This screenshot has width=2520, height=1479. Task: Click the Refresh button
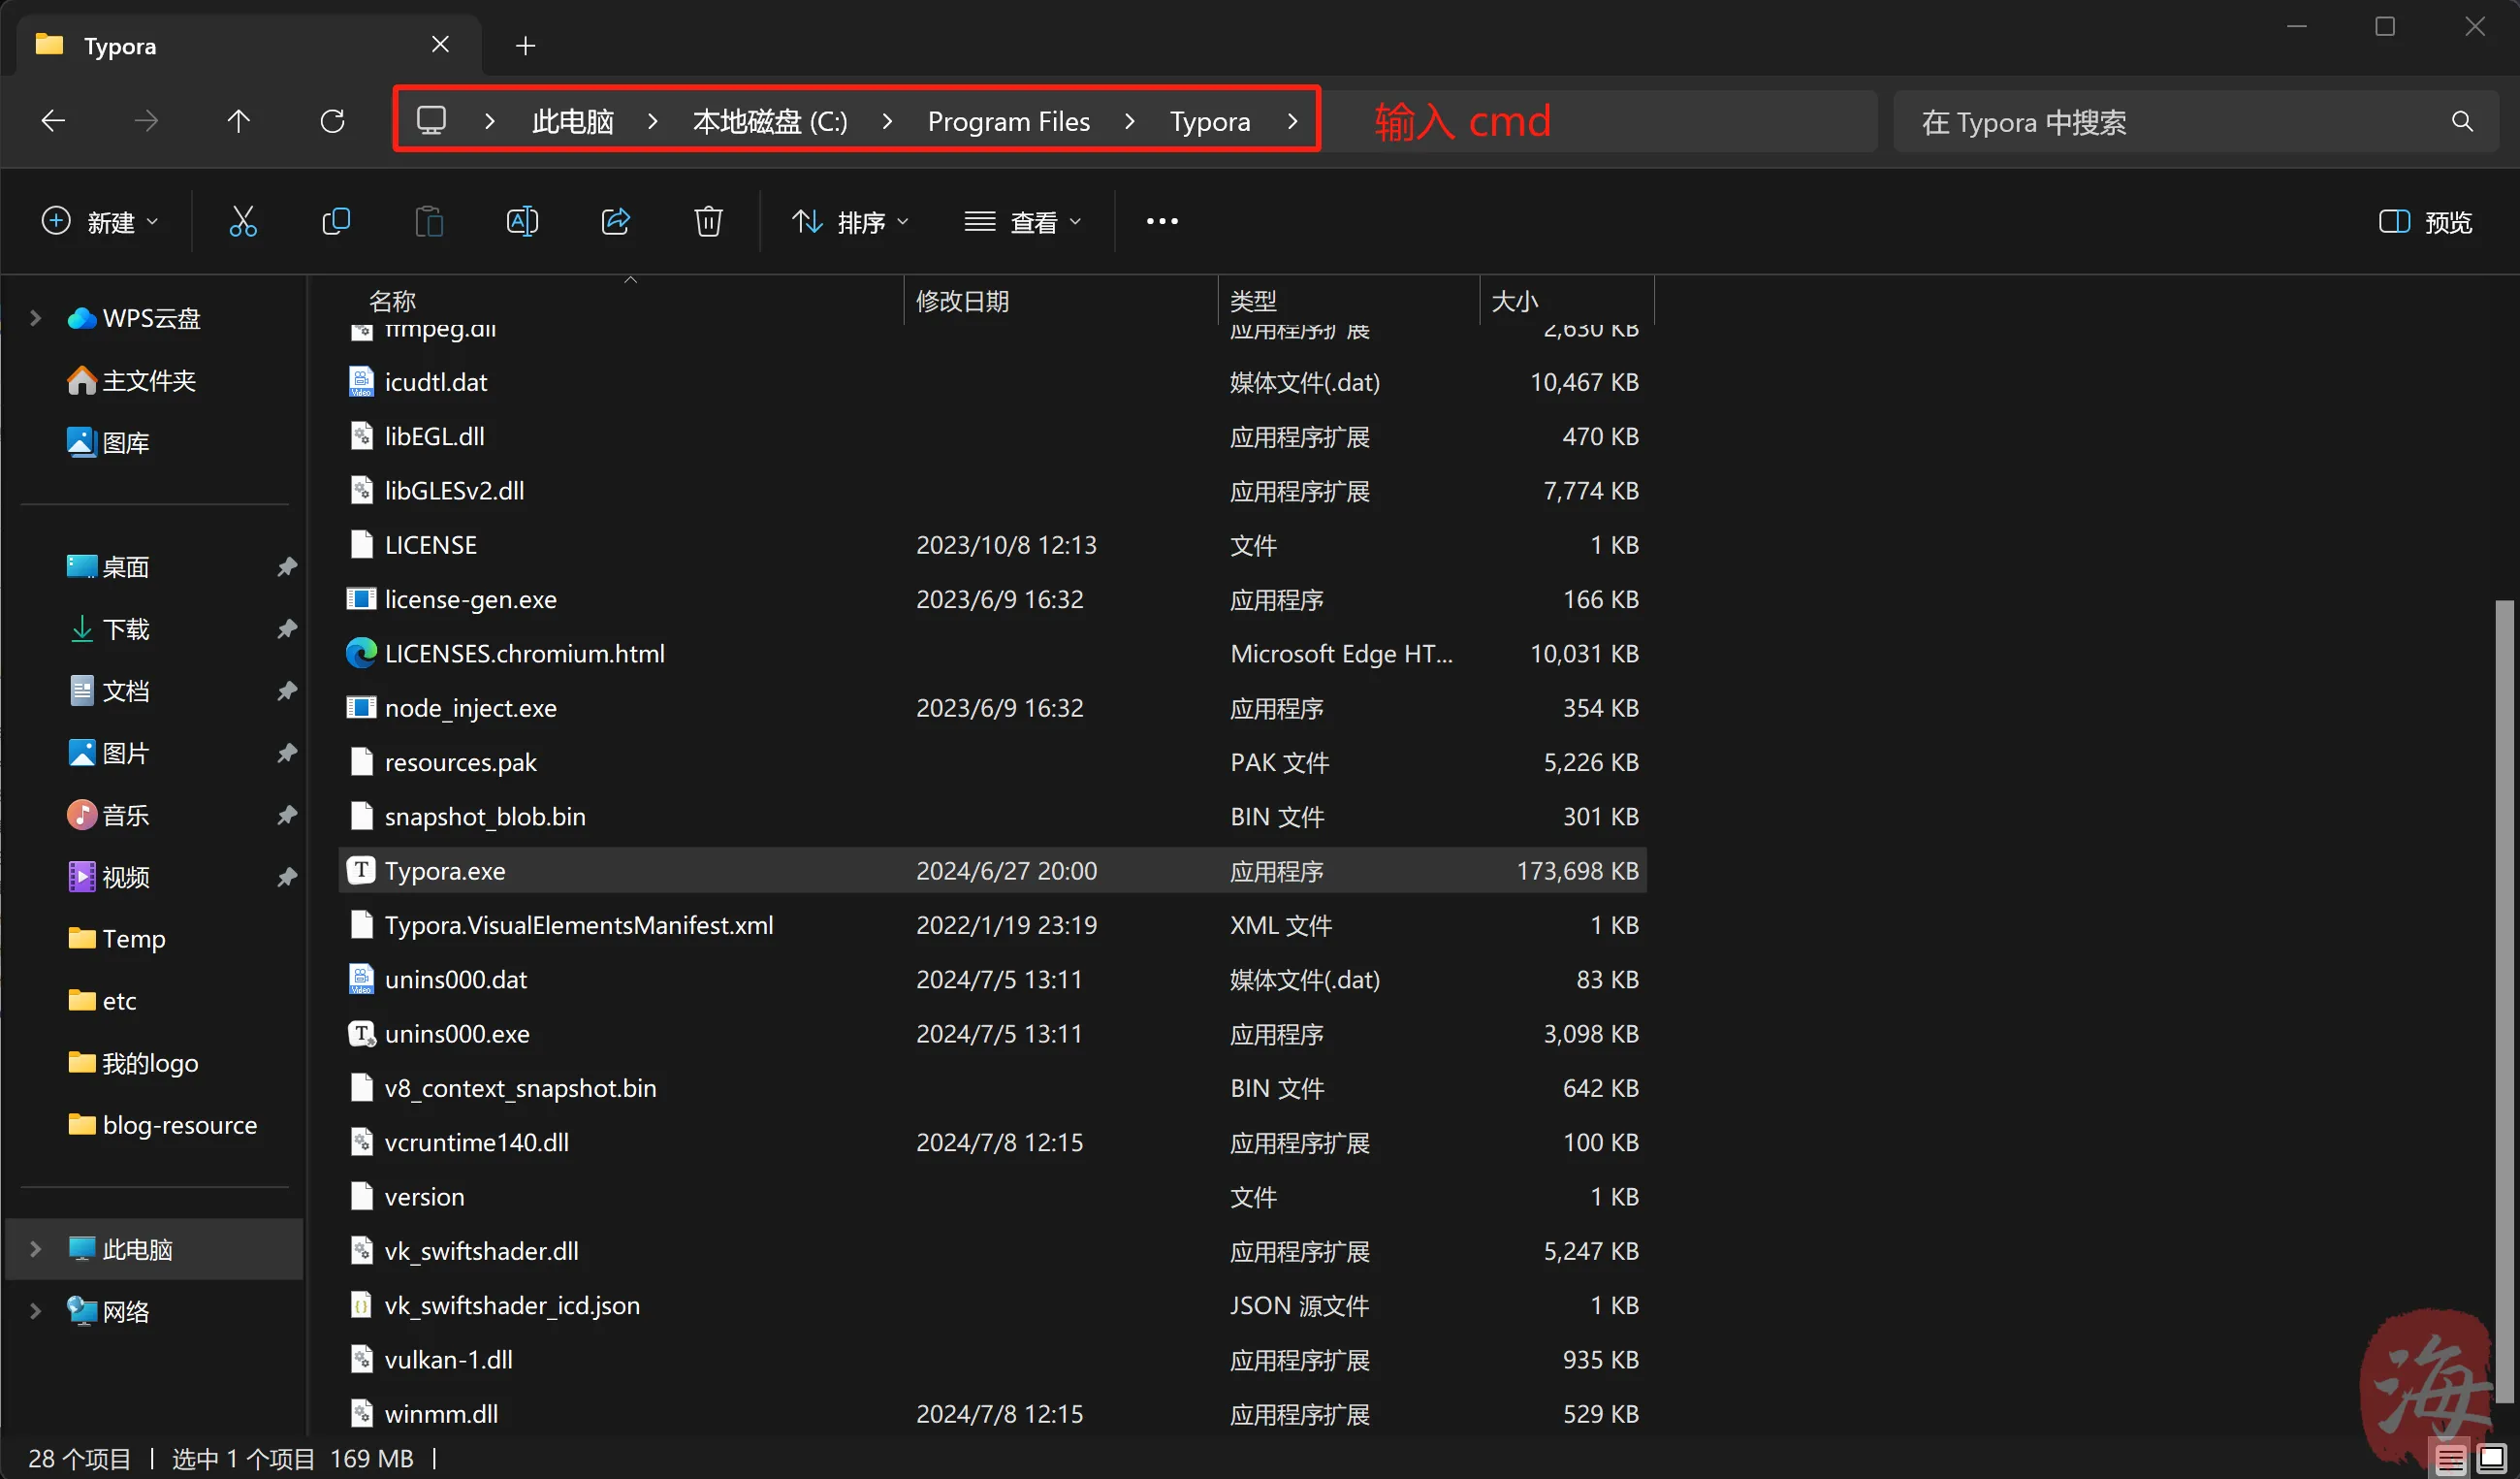[332, 122]
